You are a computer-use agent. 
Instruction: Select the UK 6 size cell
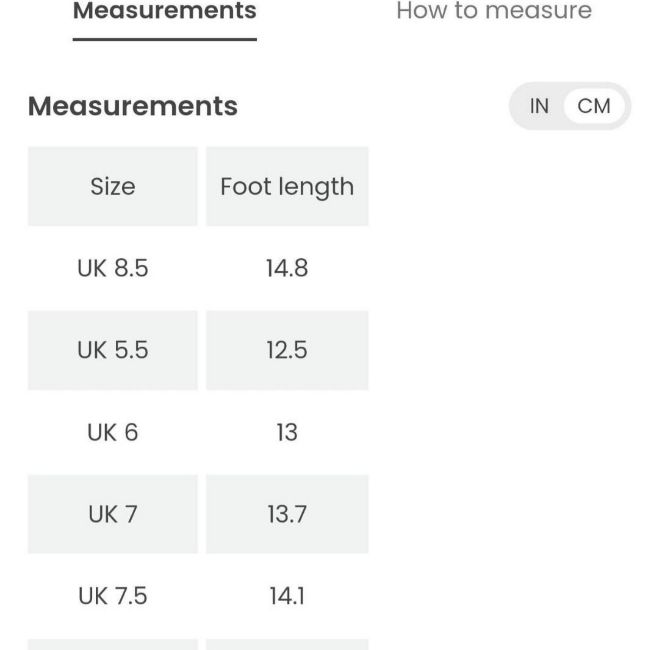tap(113, 432)
